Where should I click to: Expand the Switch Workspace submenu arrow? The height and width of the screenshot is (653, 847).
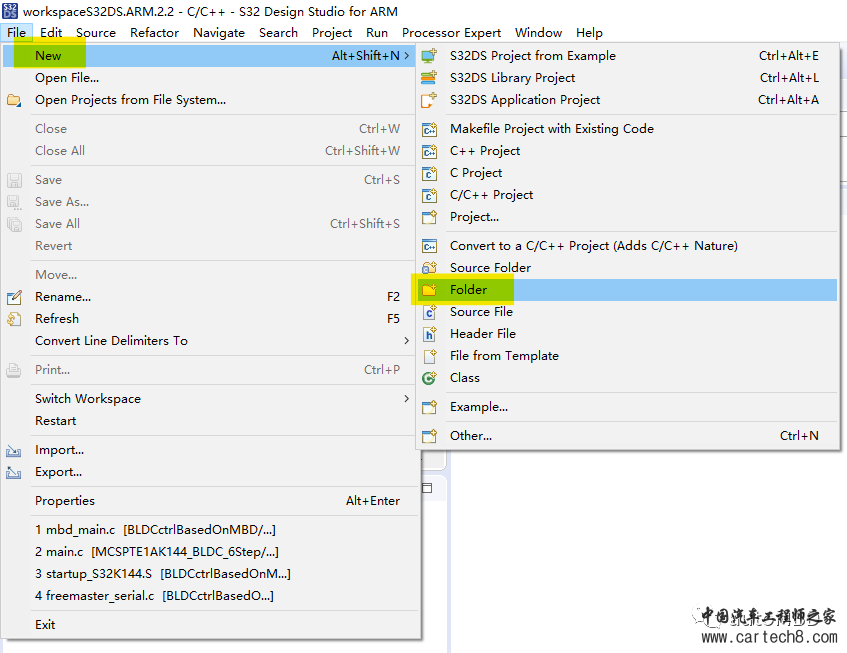point(407,399)
